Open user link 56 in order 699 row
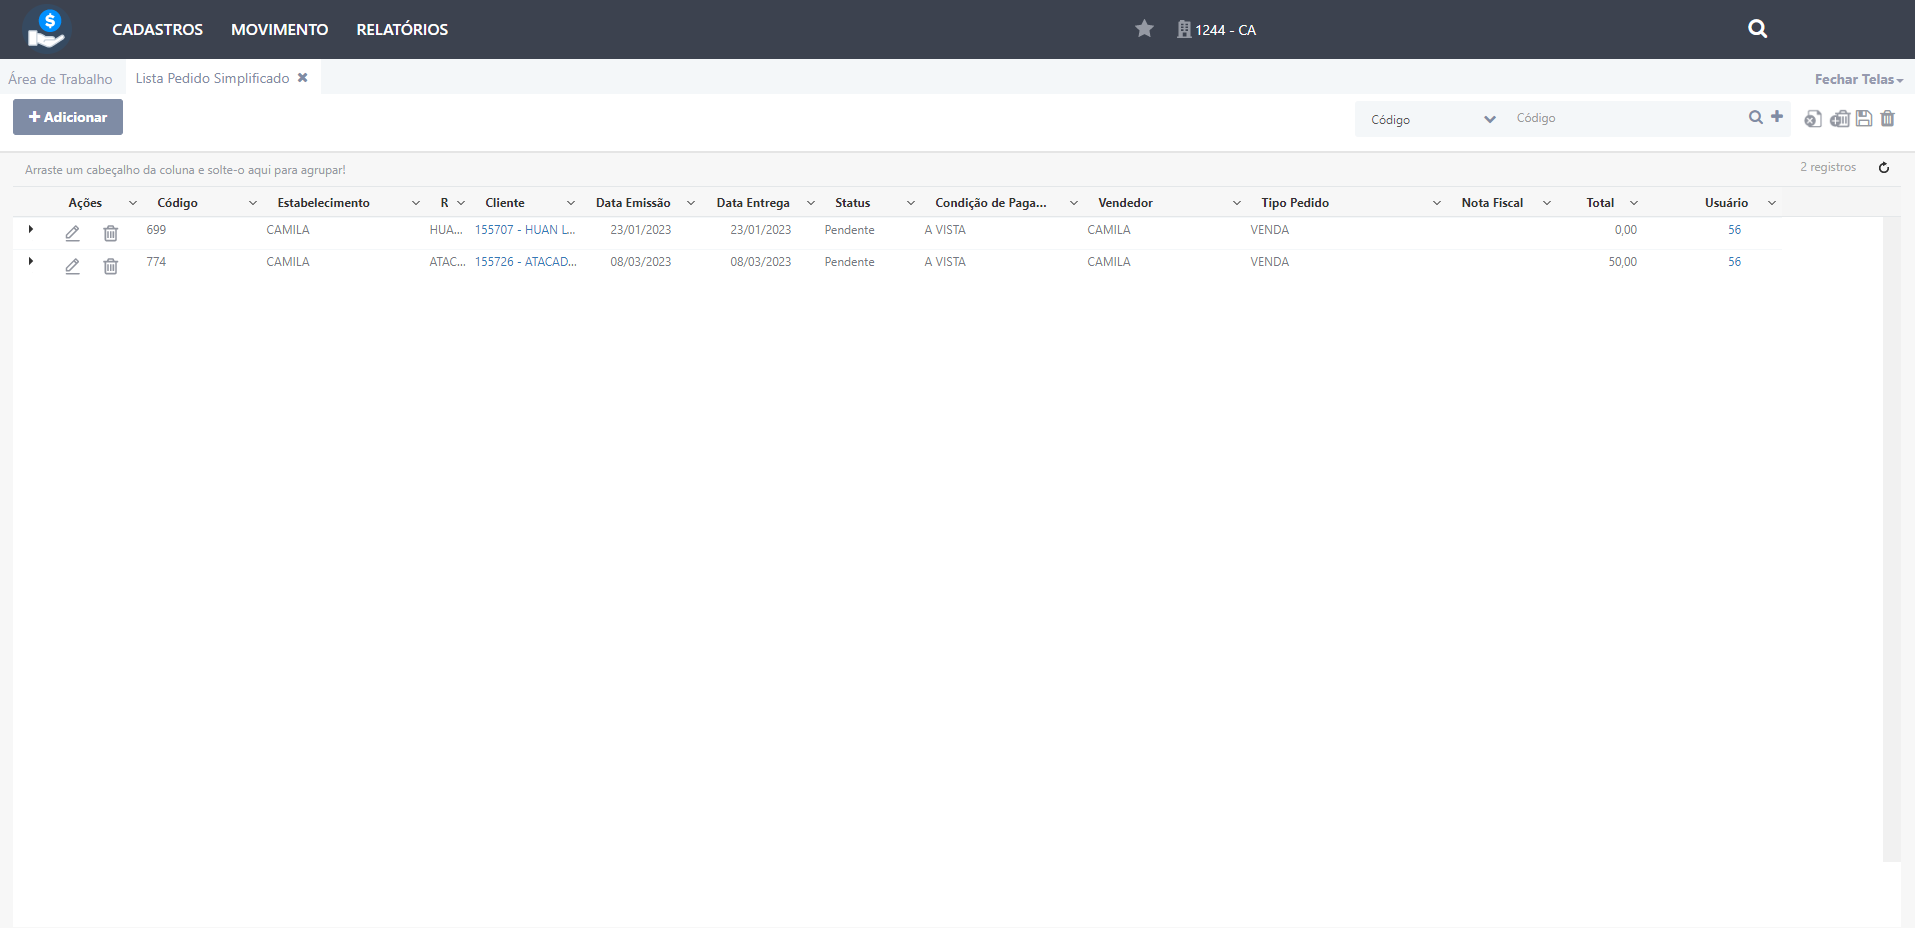 pos(1734,230)
